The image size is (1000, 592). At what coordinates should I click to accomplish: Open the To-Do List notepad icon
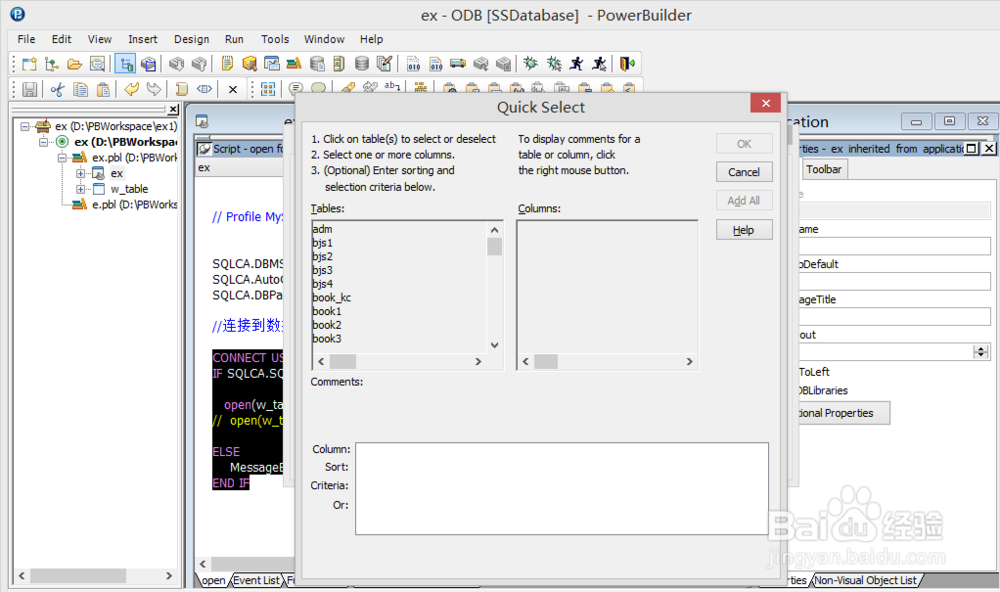tap(227, 64)
